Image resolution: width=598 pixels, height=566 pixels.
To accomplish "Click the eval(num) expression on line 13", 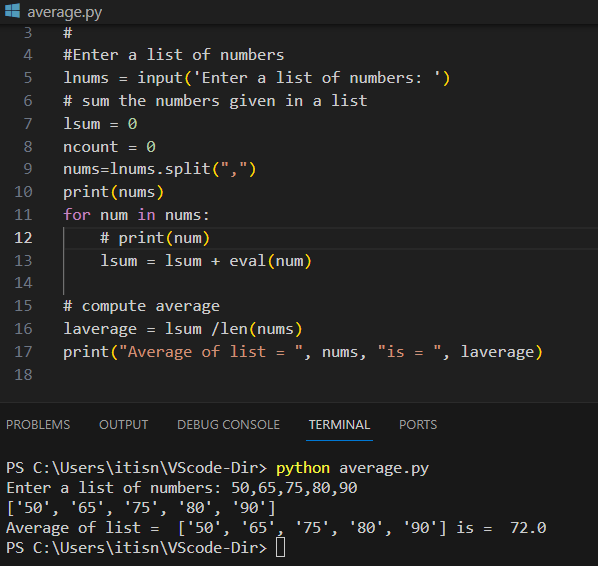I will pos(270,261).
